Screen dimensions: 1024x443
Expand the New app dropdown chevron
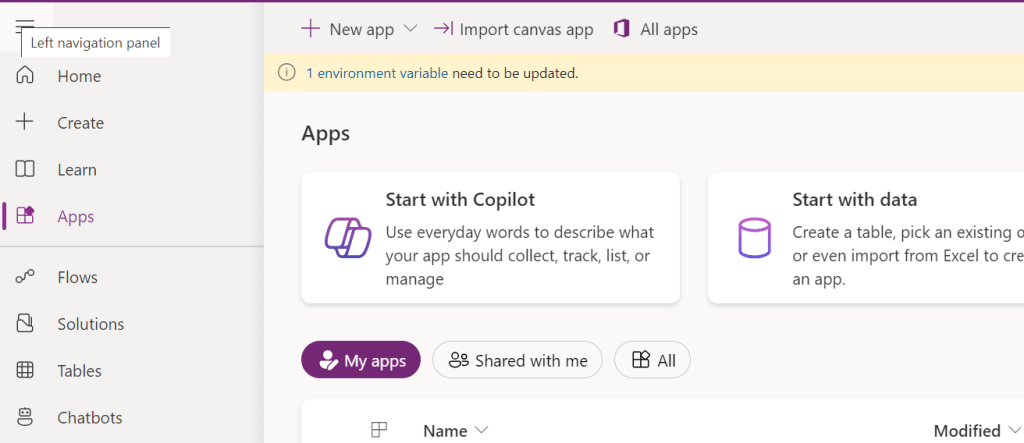pyautogui.click(x=410, y=29)
